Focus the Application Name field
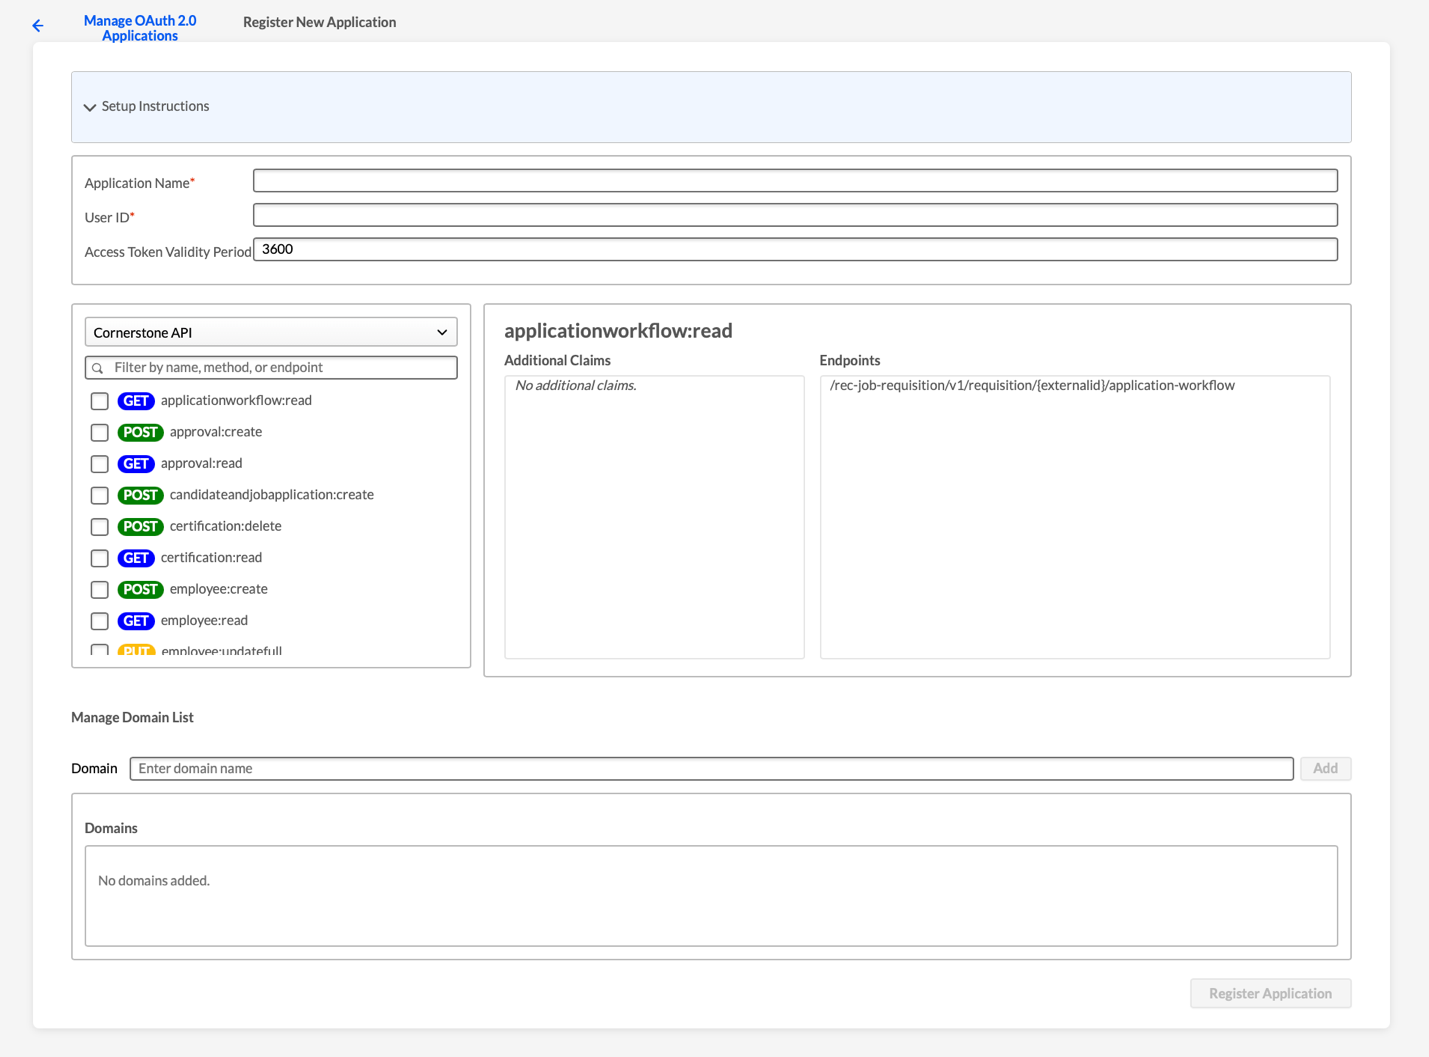 795,181
